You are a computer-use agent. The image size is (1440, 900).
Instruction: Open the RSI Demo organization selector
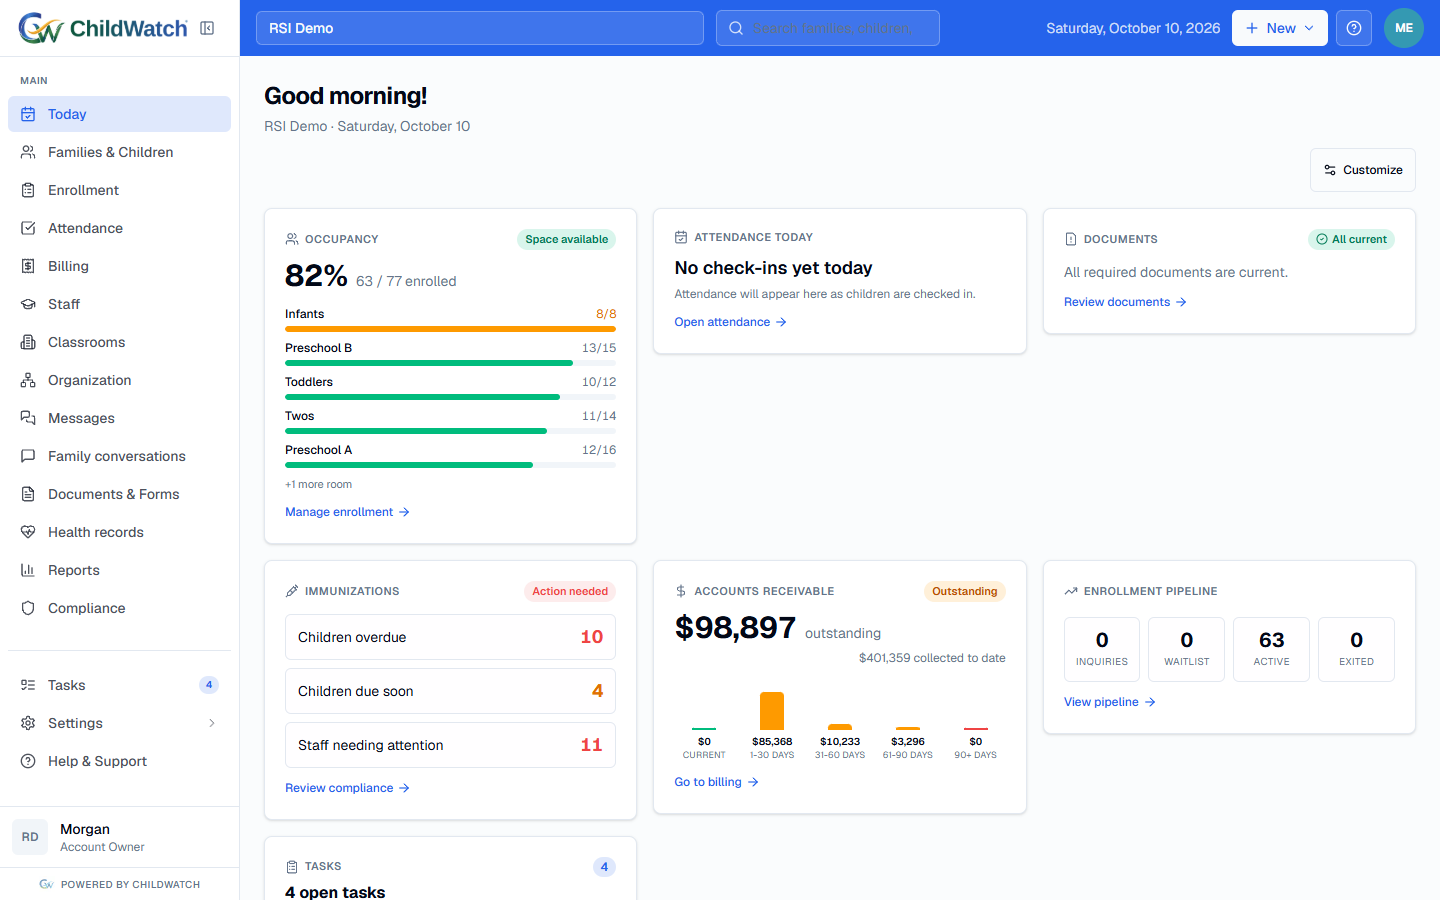tap(480, 28)
